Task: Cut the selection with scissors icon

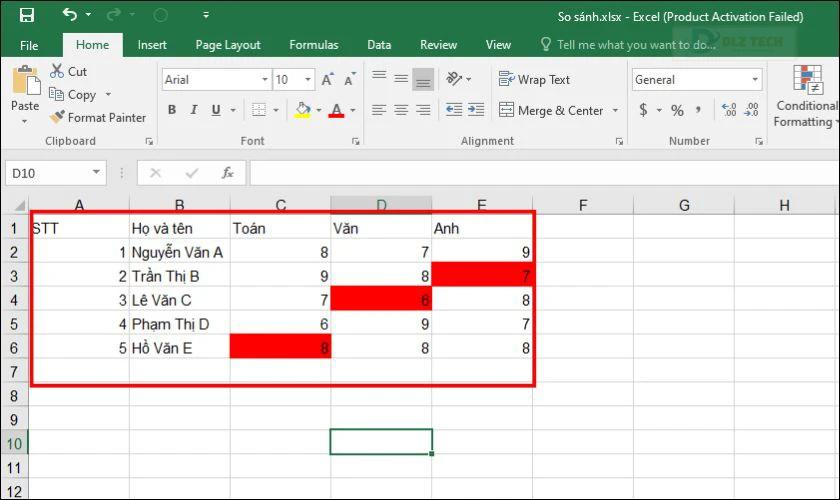Action: coord(69,71)
